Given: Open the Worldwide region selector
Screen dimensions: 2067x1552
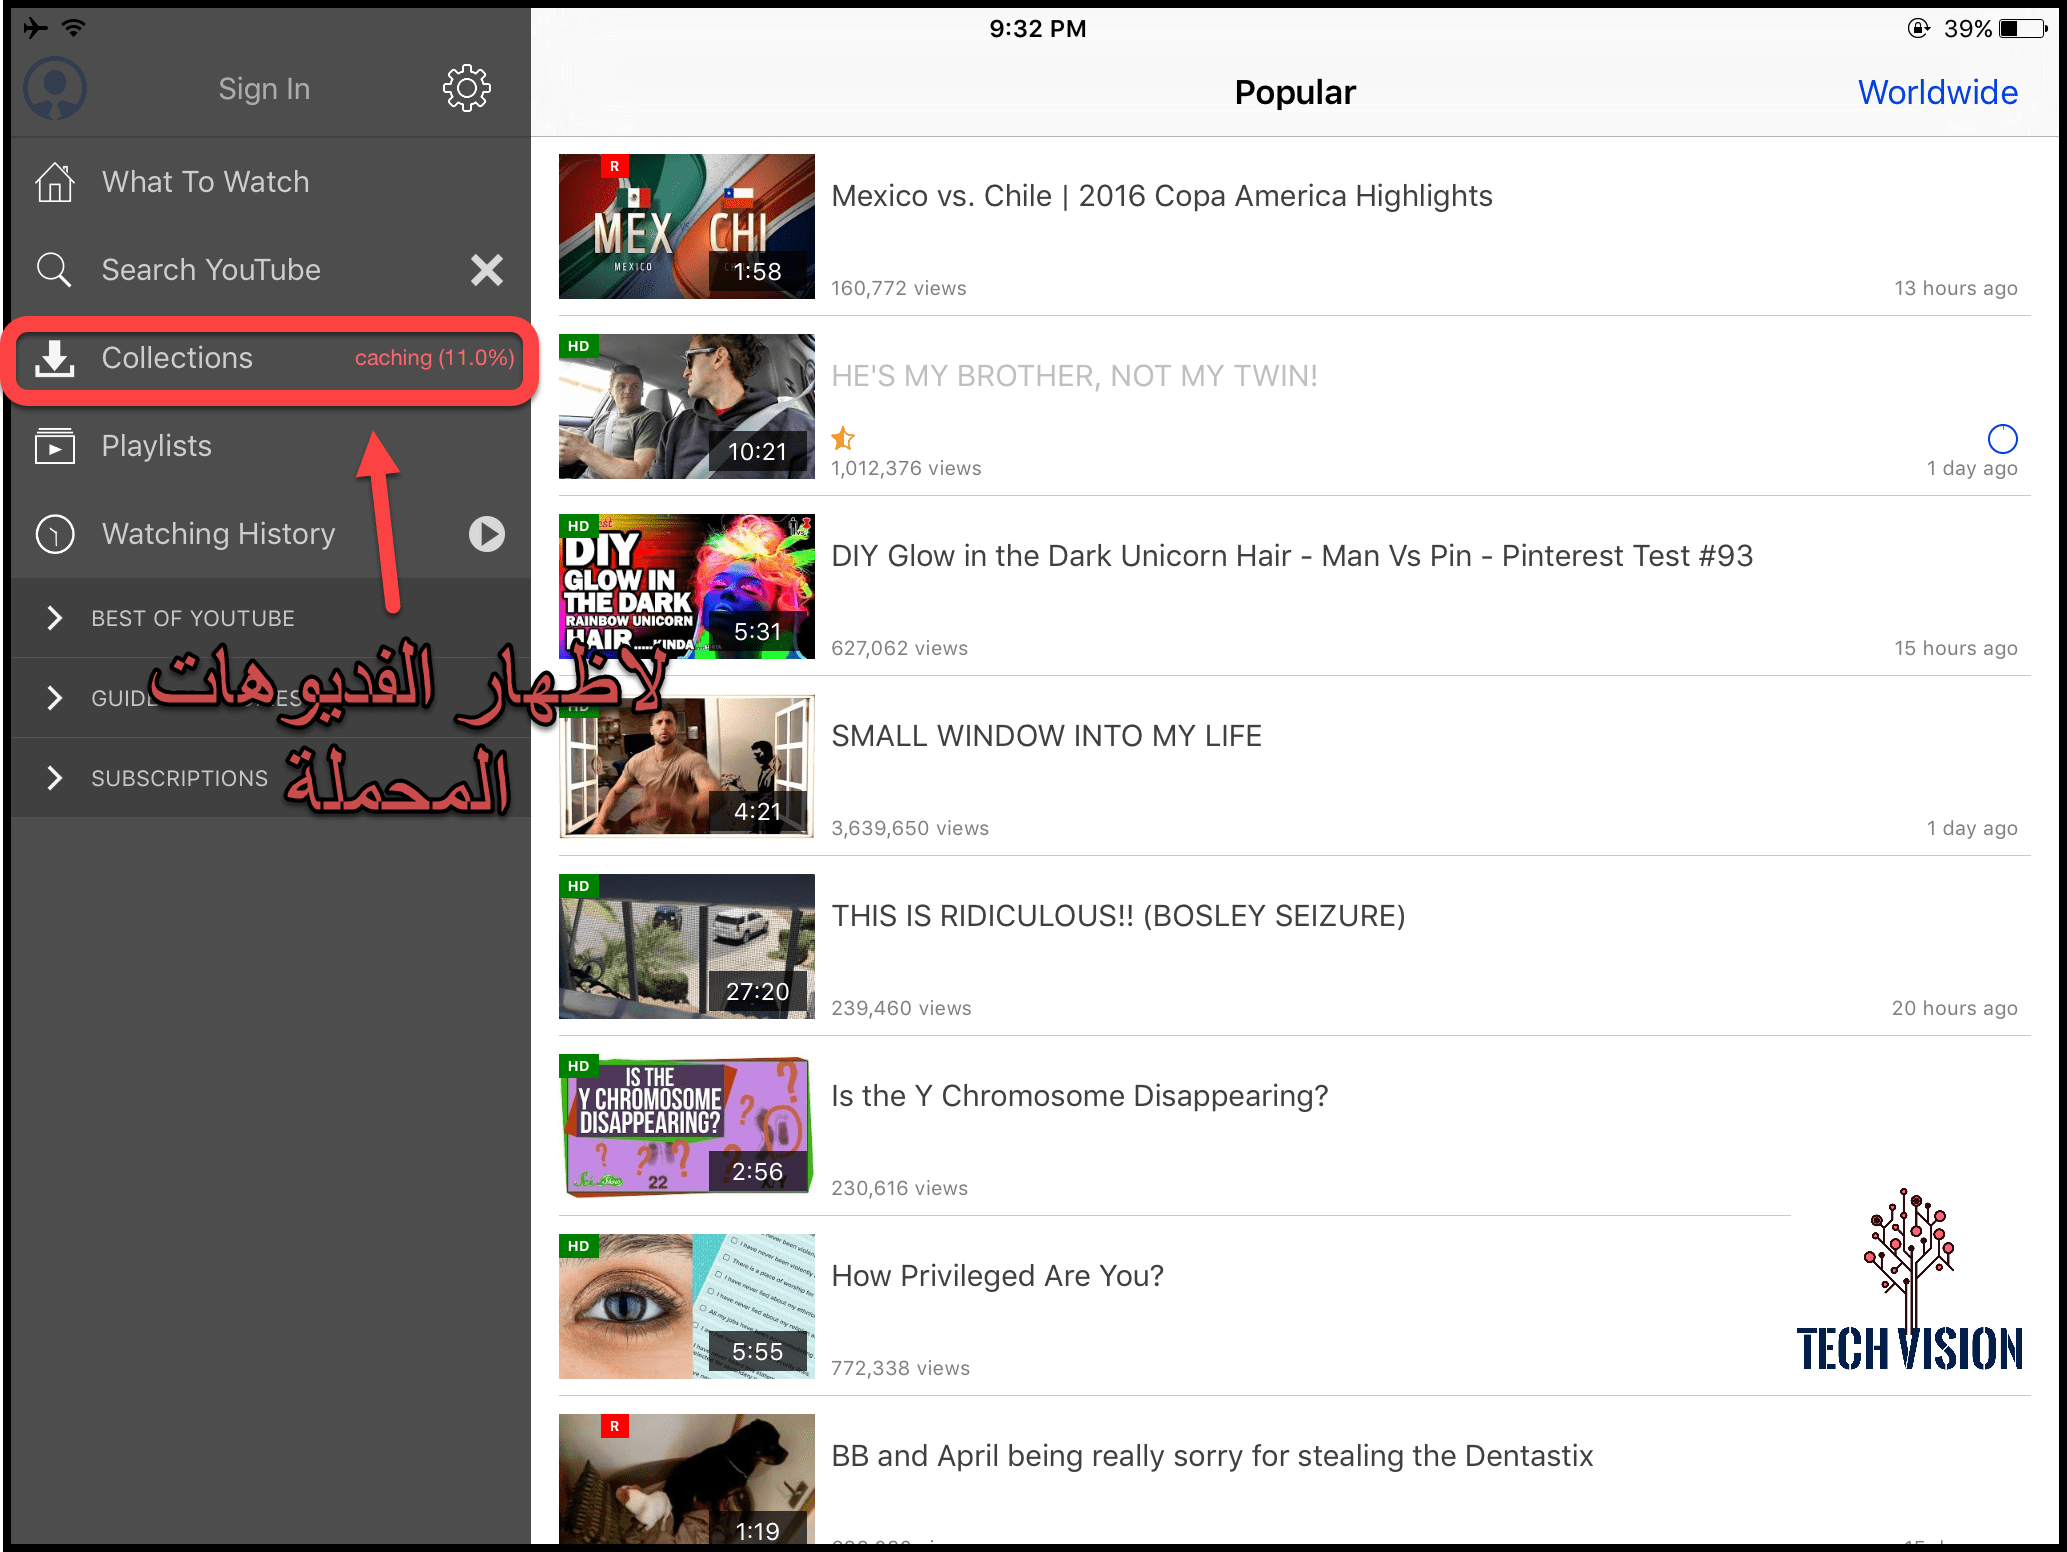Looking at the screenshot, I should (1937, 92).
